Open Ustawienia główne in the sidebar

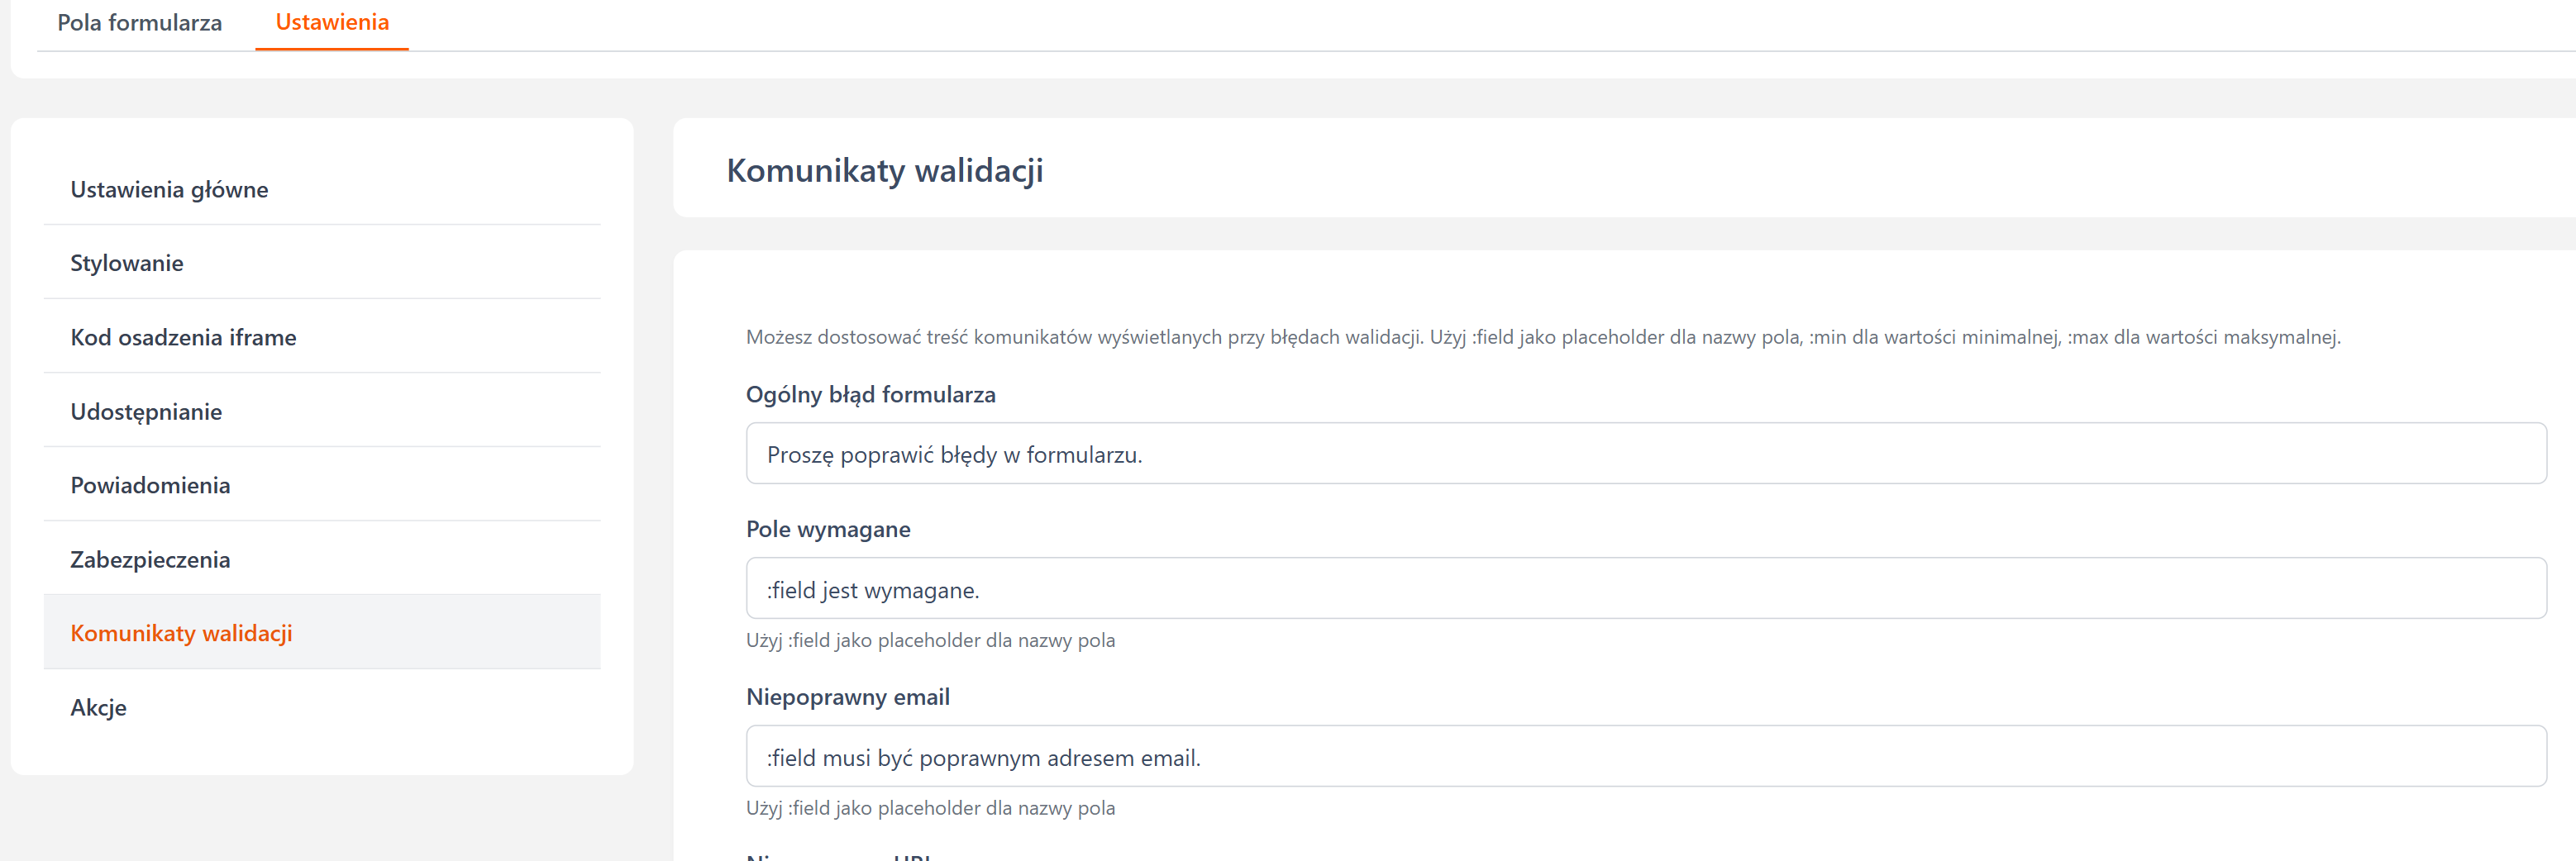tap(169, 189)
